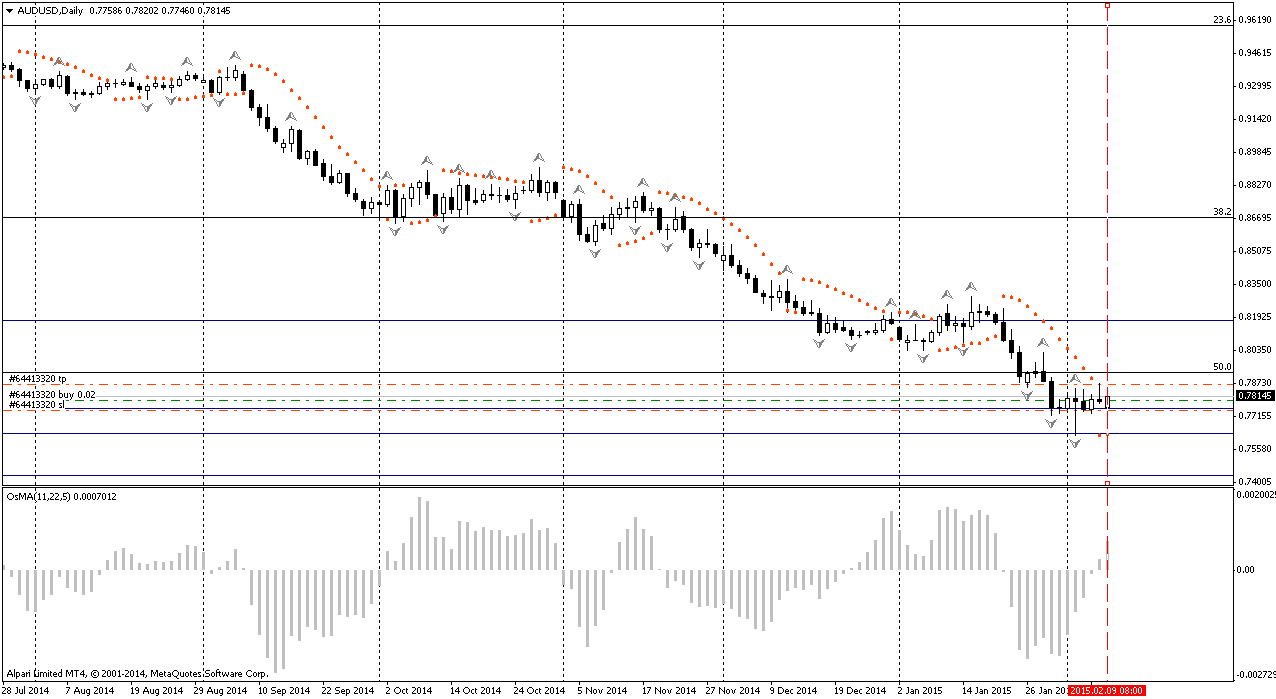This screenshot has width=1276, height=699.
Task: Select the stop-loss label #64413320 sl
Action: (x=36, y=404)
